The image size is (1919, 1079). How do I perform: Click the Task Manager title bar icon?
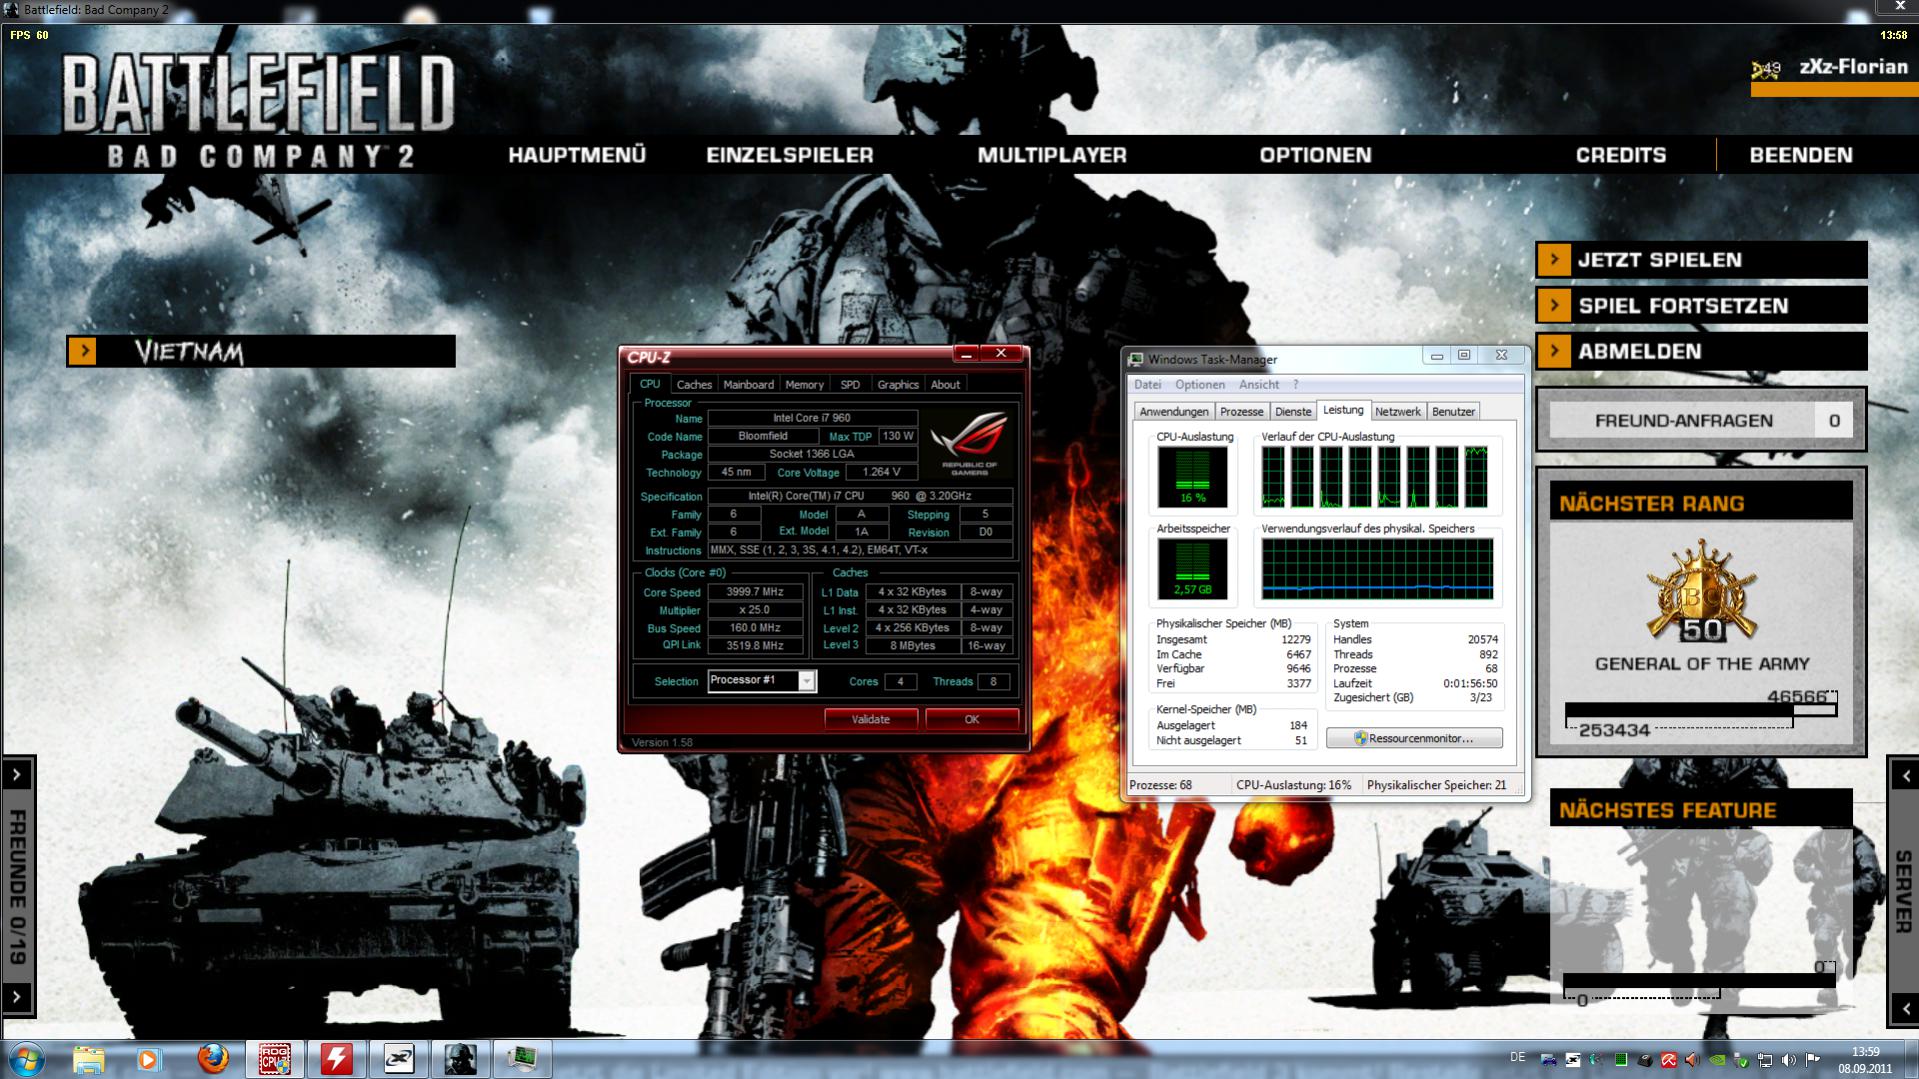coord(1136,359)
